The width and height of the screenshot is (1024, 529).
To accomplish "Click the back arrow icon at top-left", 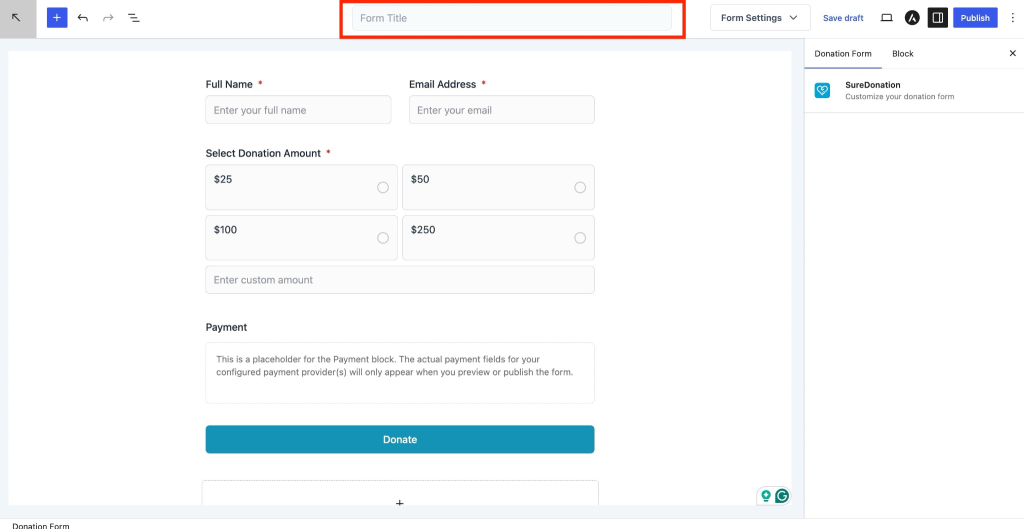I will click(17, 18).
